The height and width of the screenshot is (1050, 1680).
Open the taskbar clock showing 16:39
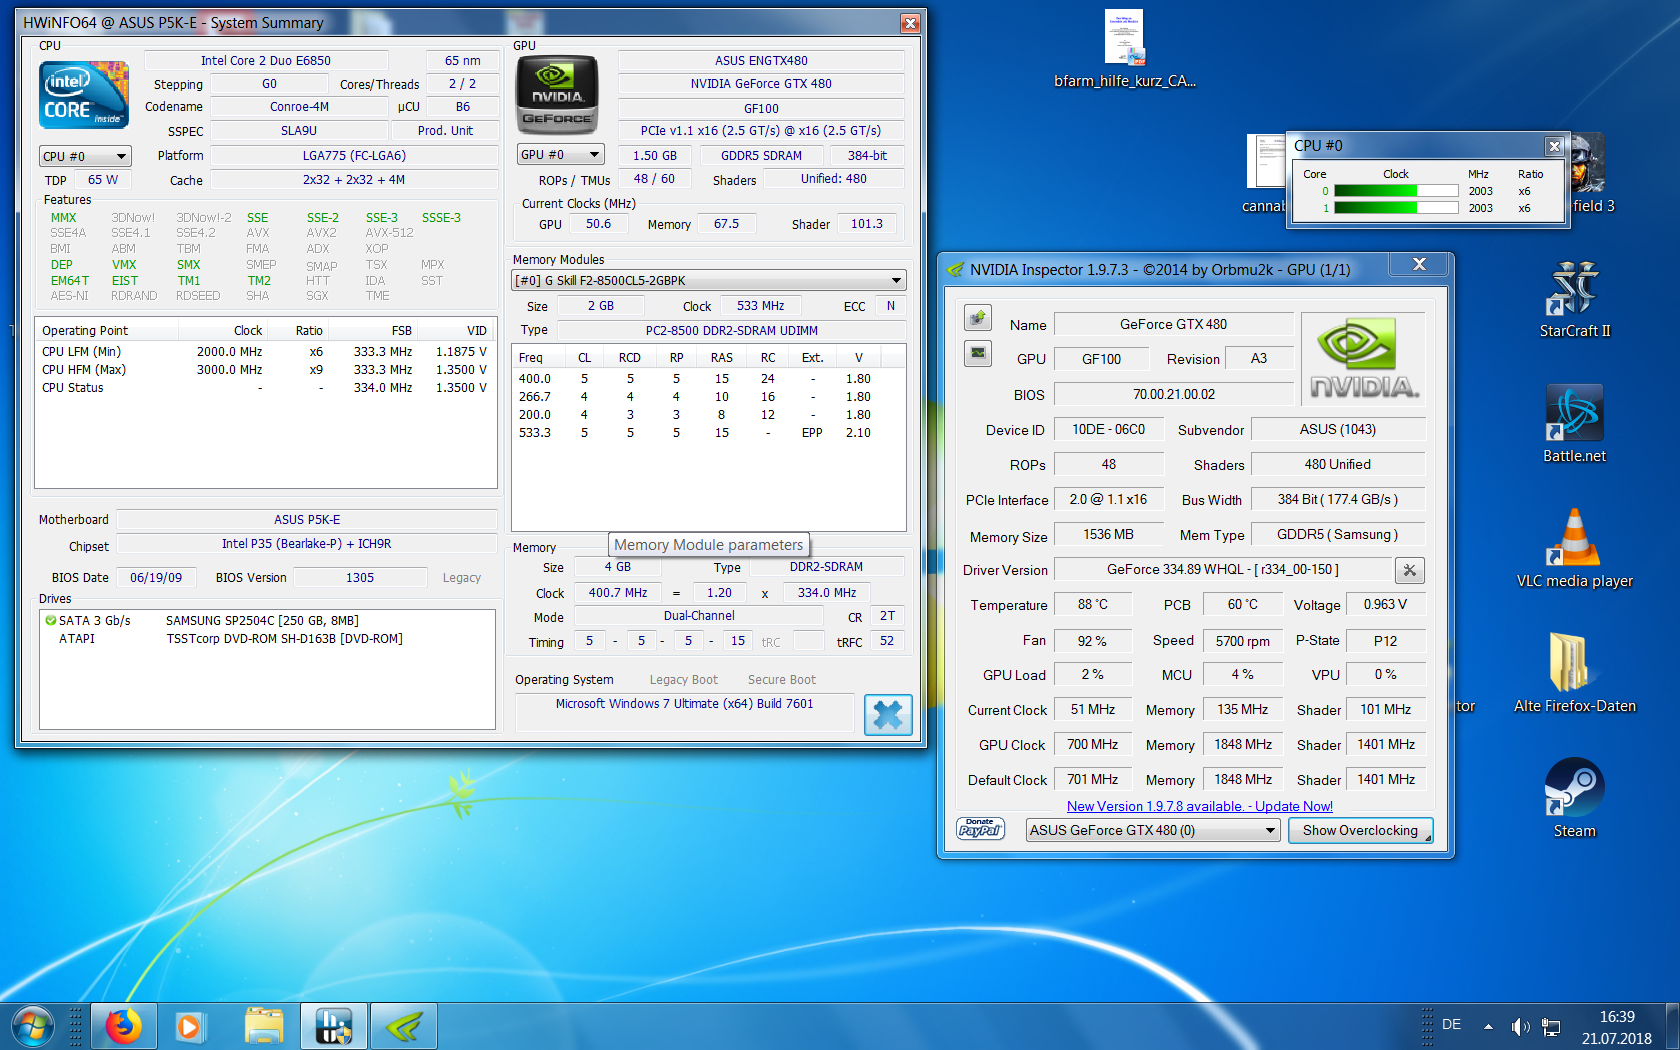point(1617,1027)
